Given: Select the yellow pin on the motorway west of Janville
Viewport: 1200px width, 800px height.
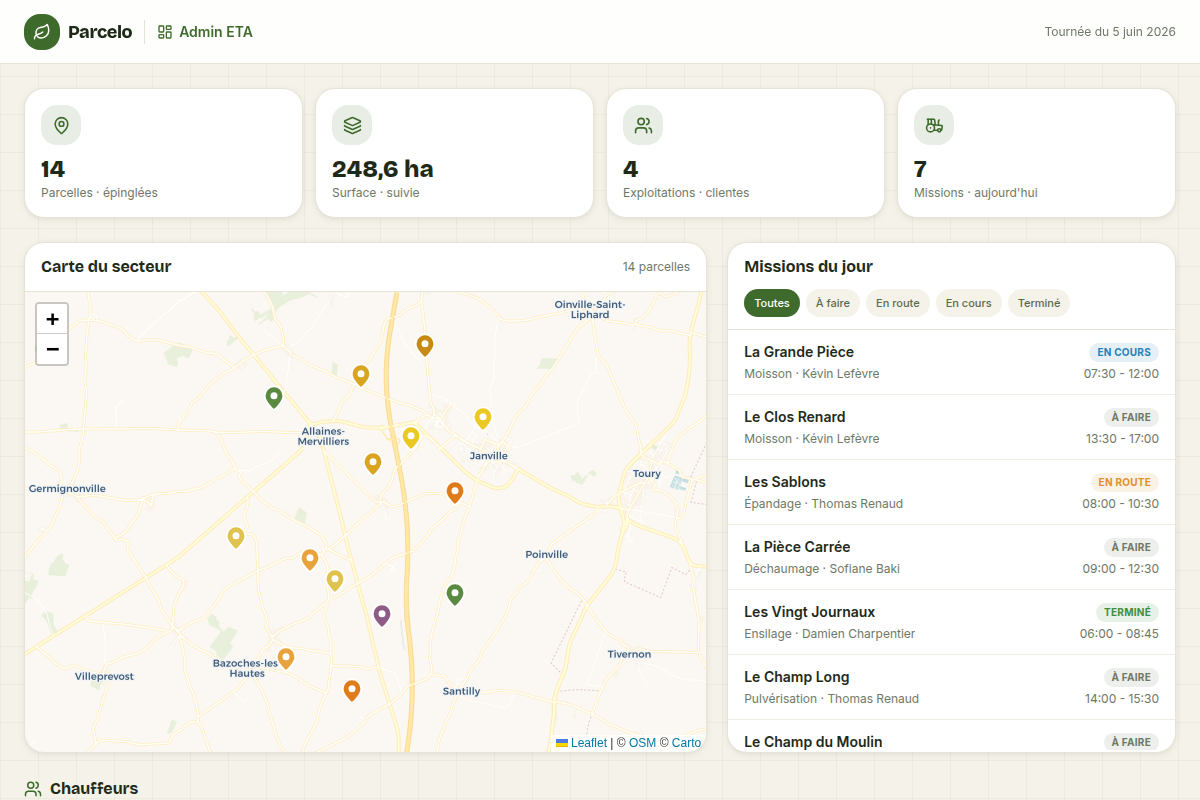Looking at the screenshot, I should (411, 437).
